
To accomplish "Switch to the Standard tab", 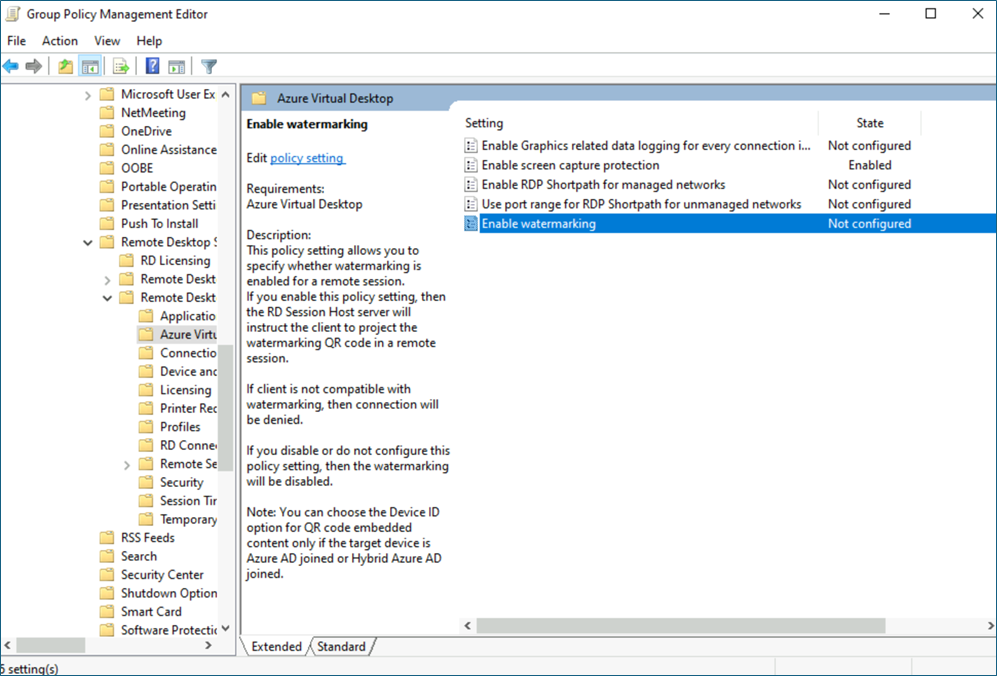I will 341,646.
